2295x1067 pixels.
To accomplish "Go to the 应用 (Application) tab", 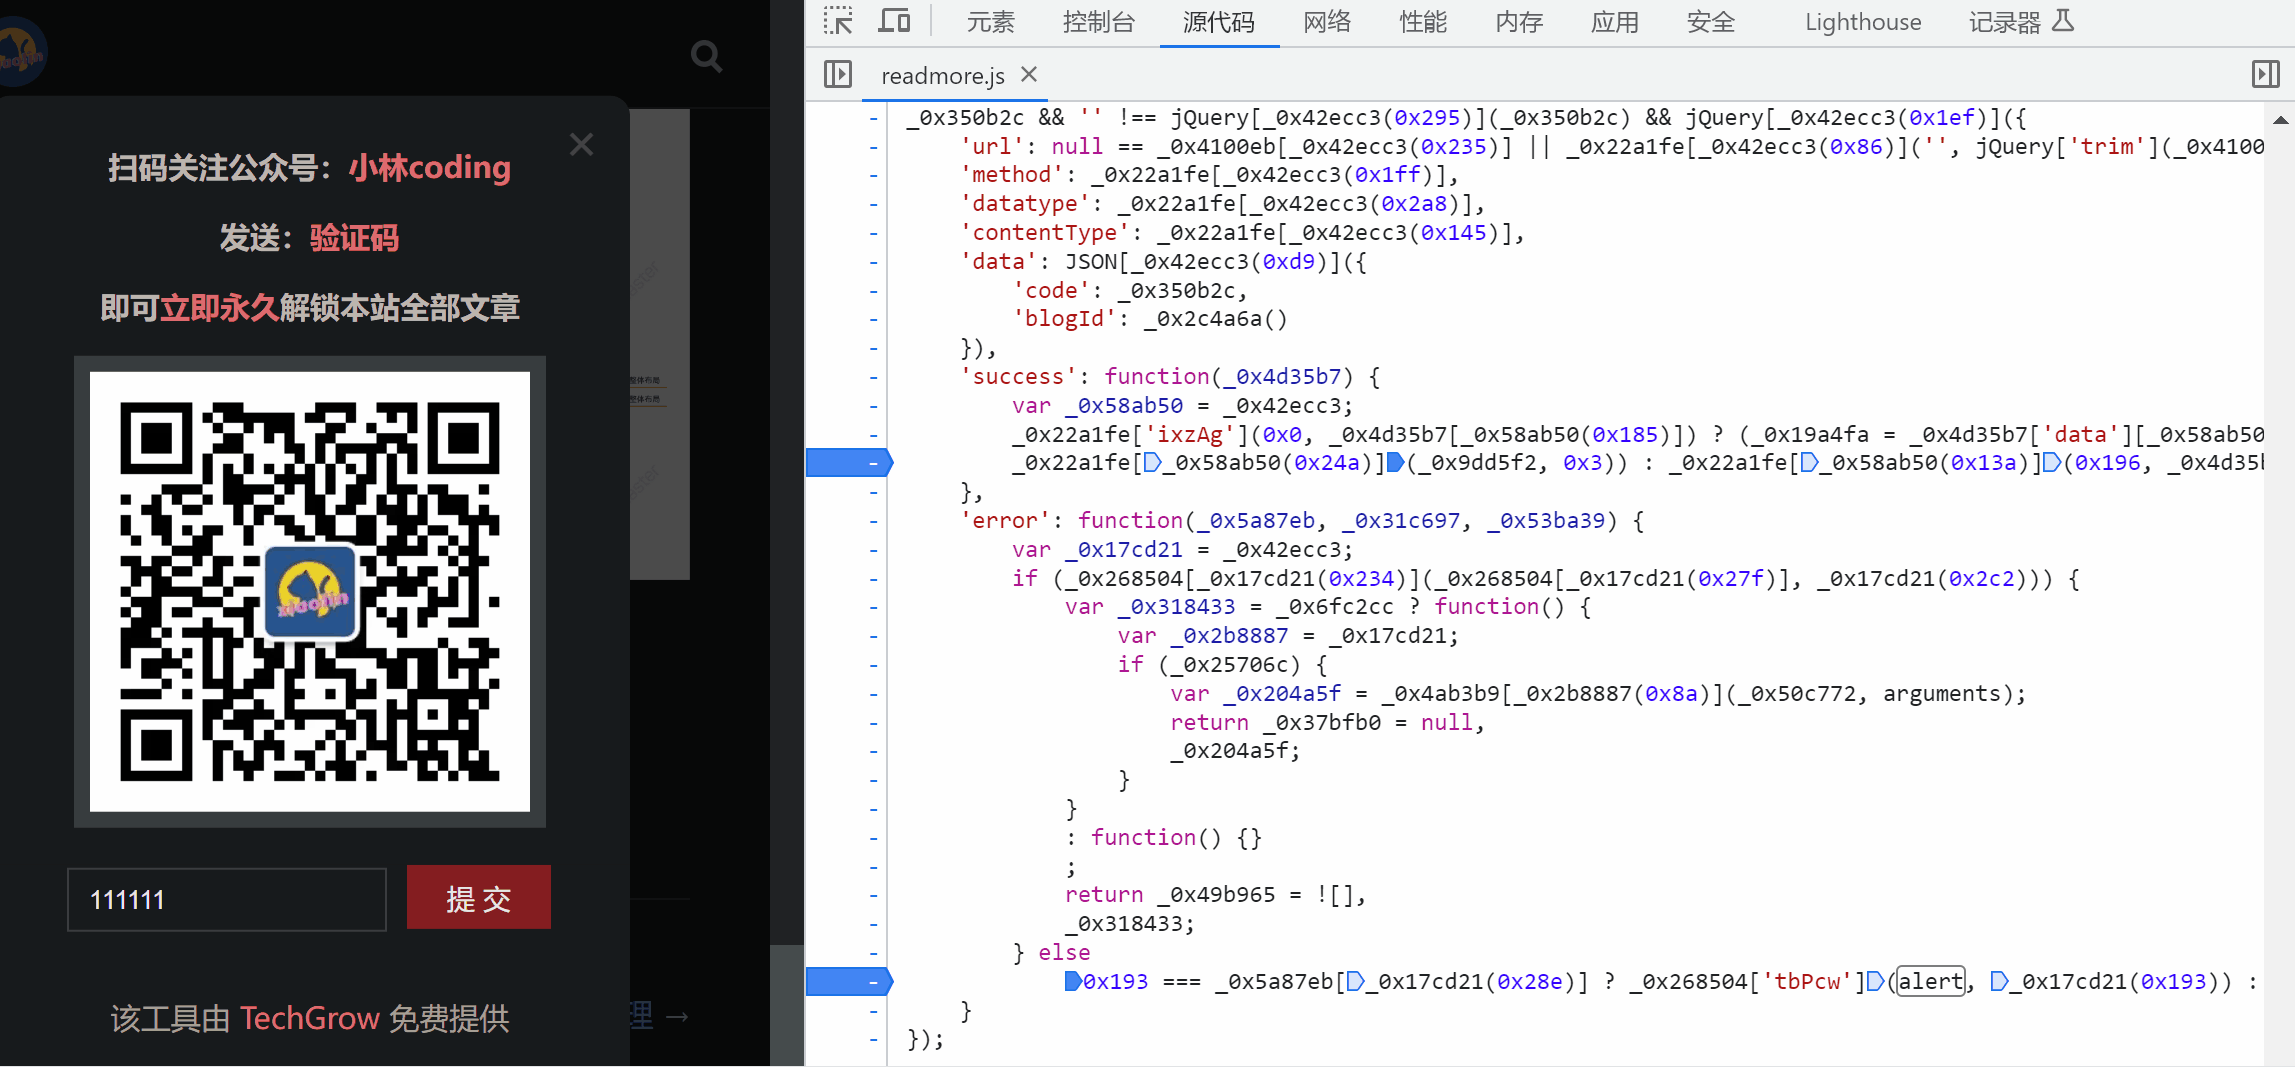I will point(1615,22).
